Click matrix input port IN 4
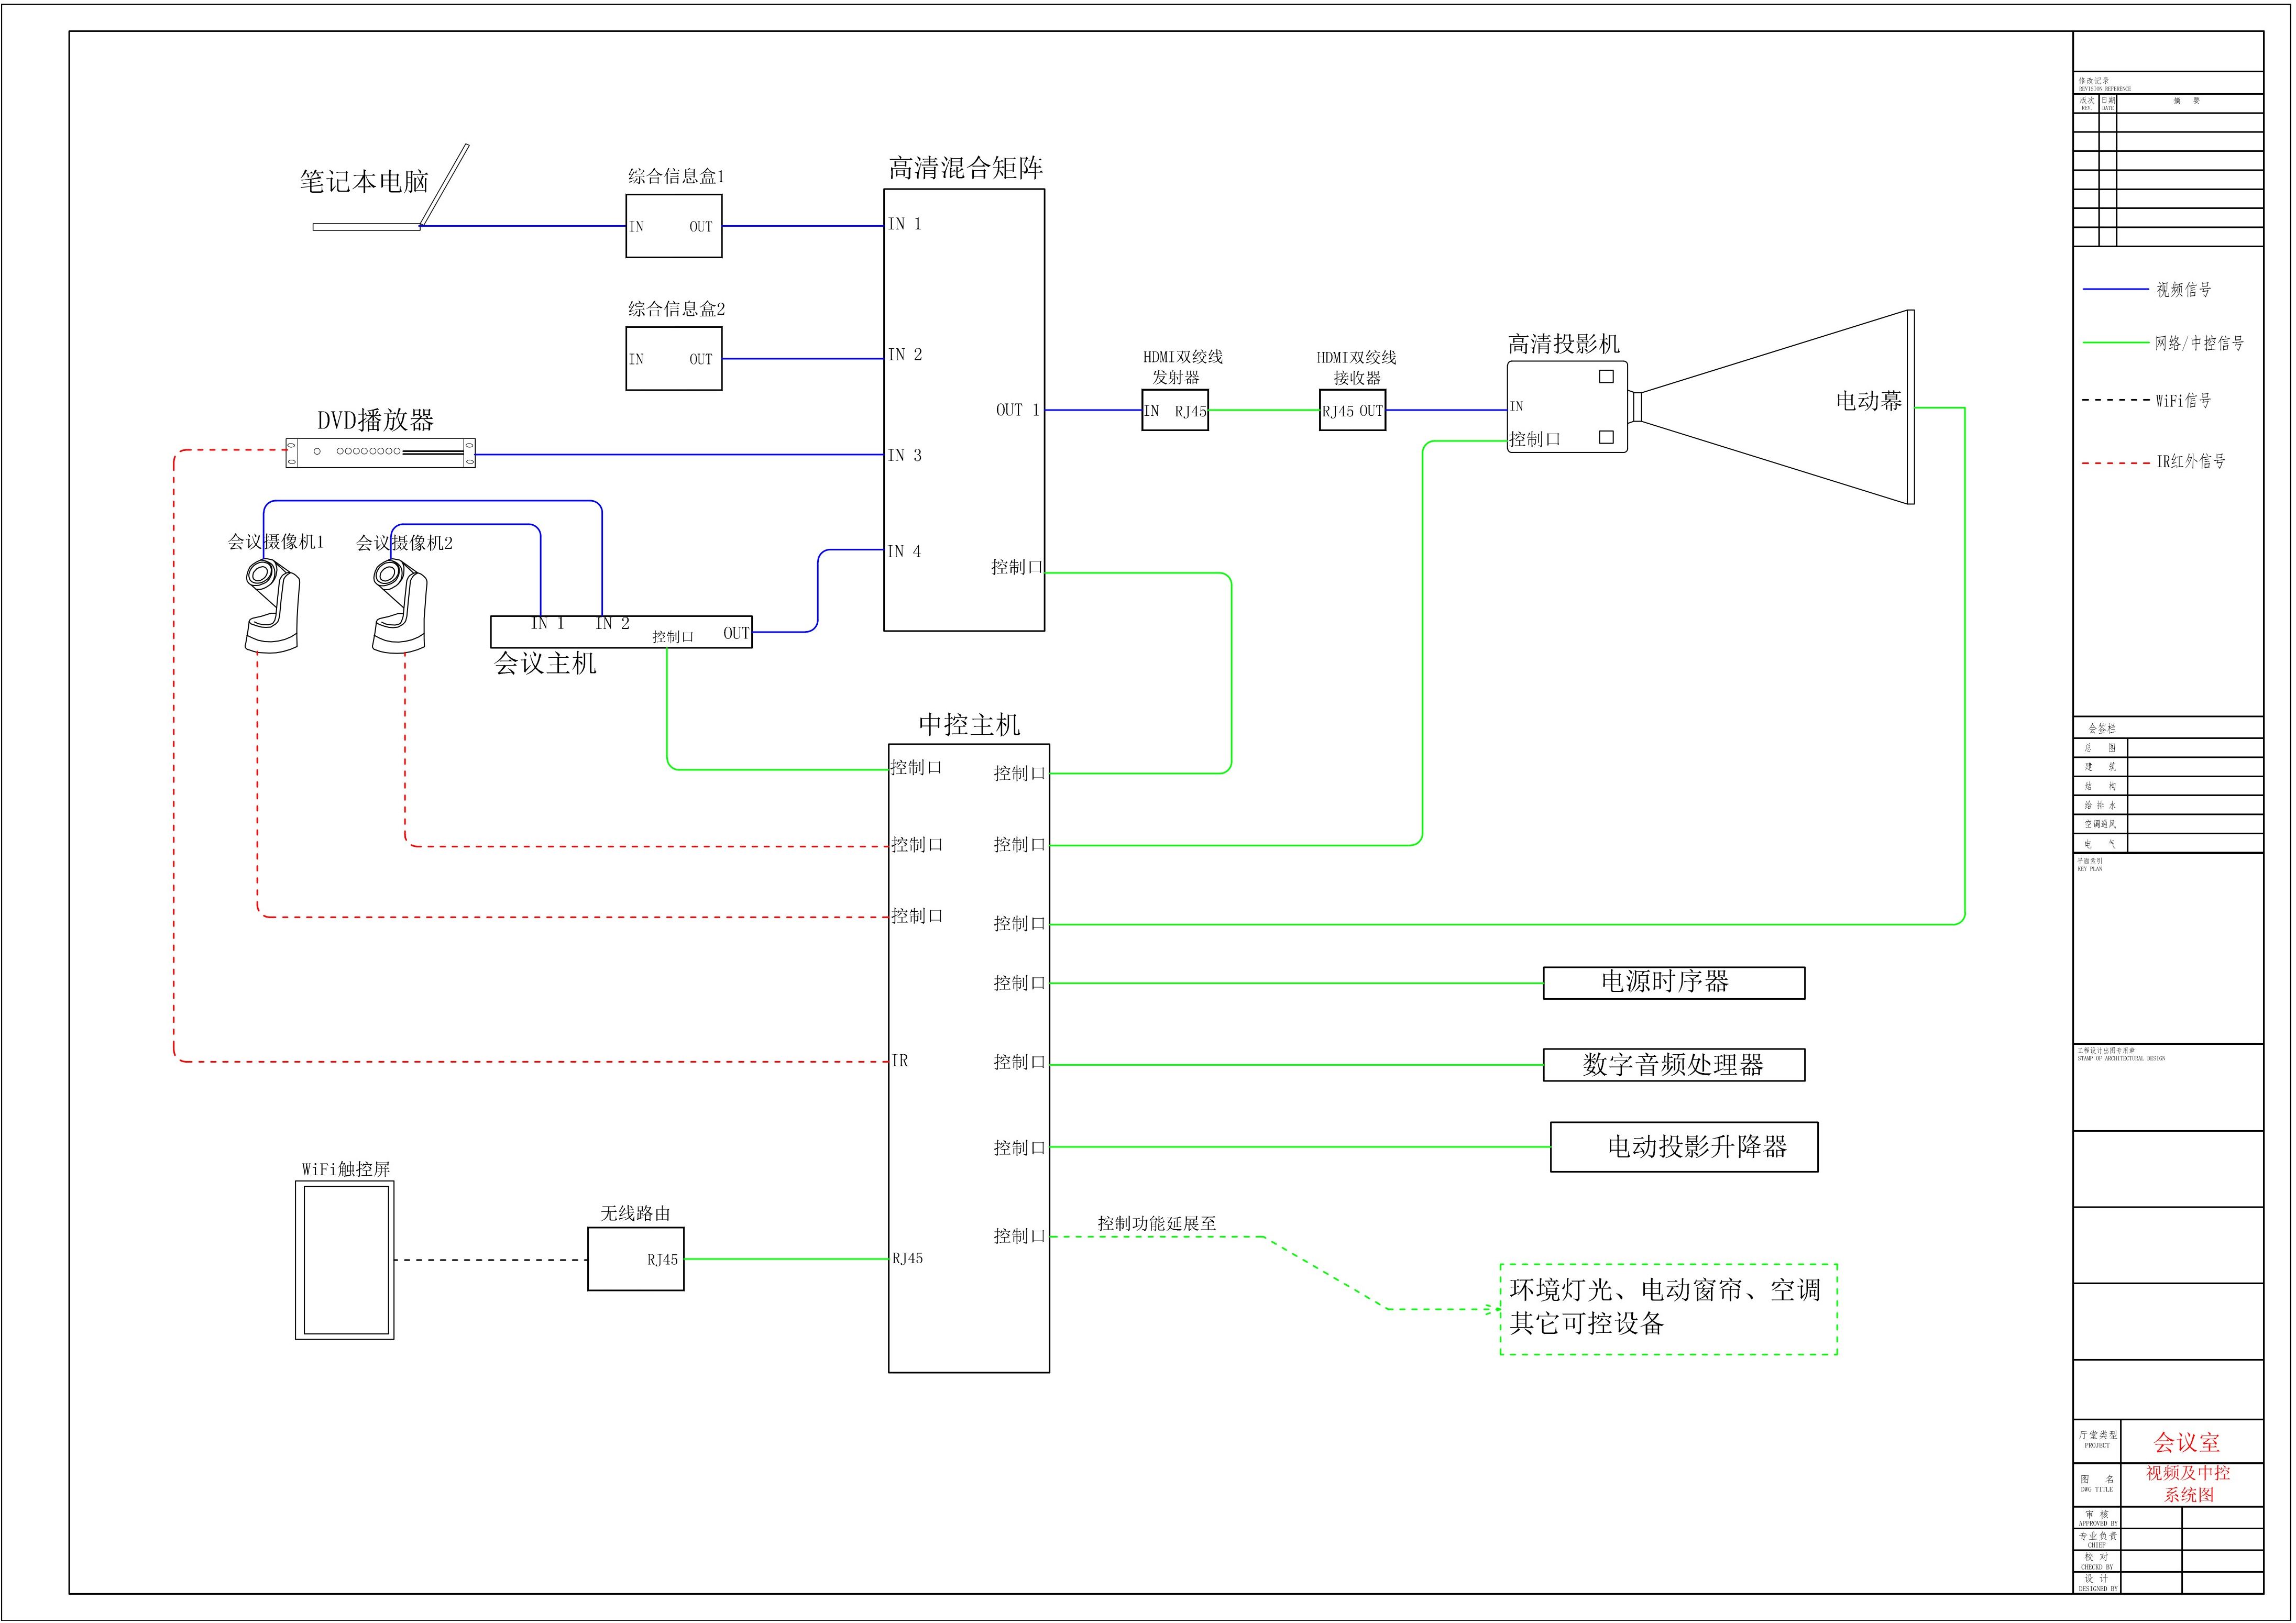 [905, 551]
